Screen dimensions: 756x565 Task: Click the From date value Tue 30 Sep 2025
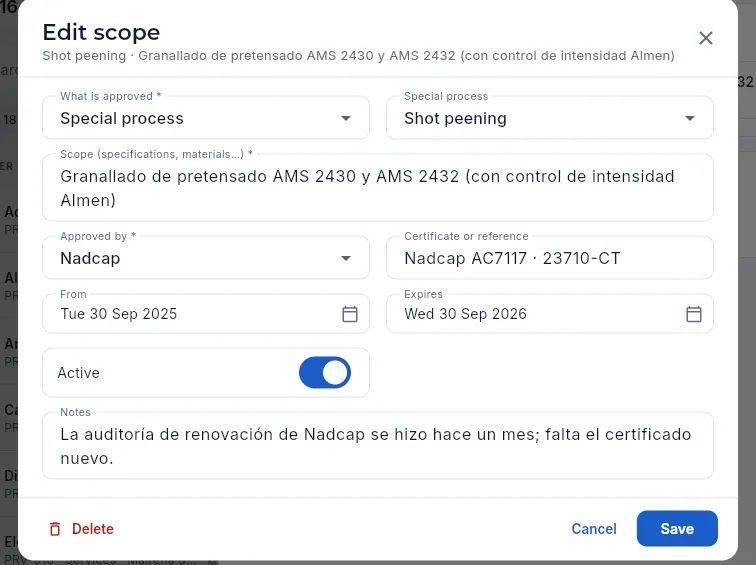point(119,314)
